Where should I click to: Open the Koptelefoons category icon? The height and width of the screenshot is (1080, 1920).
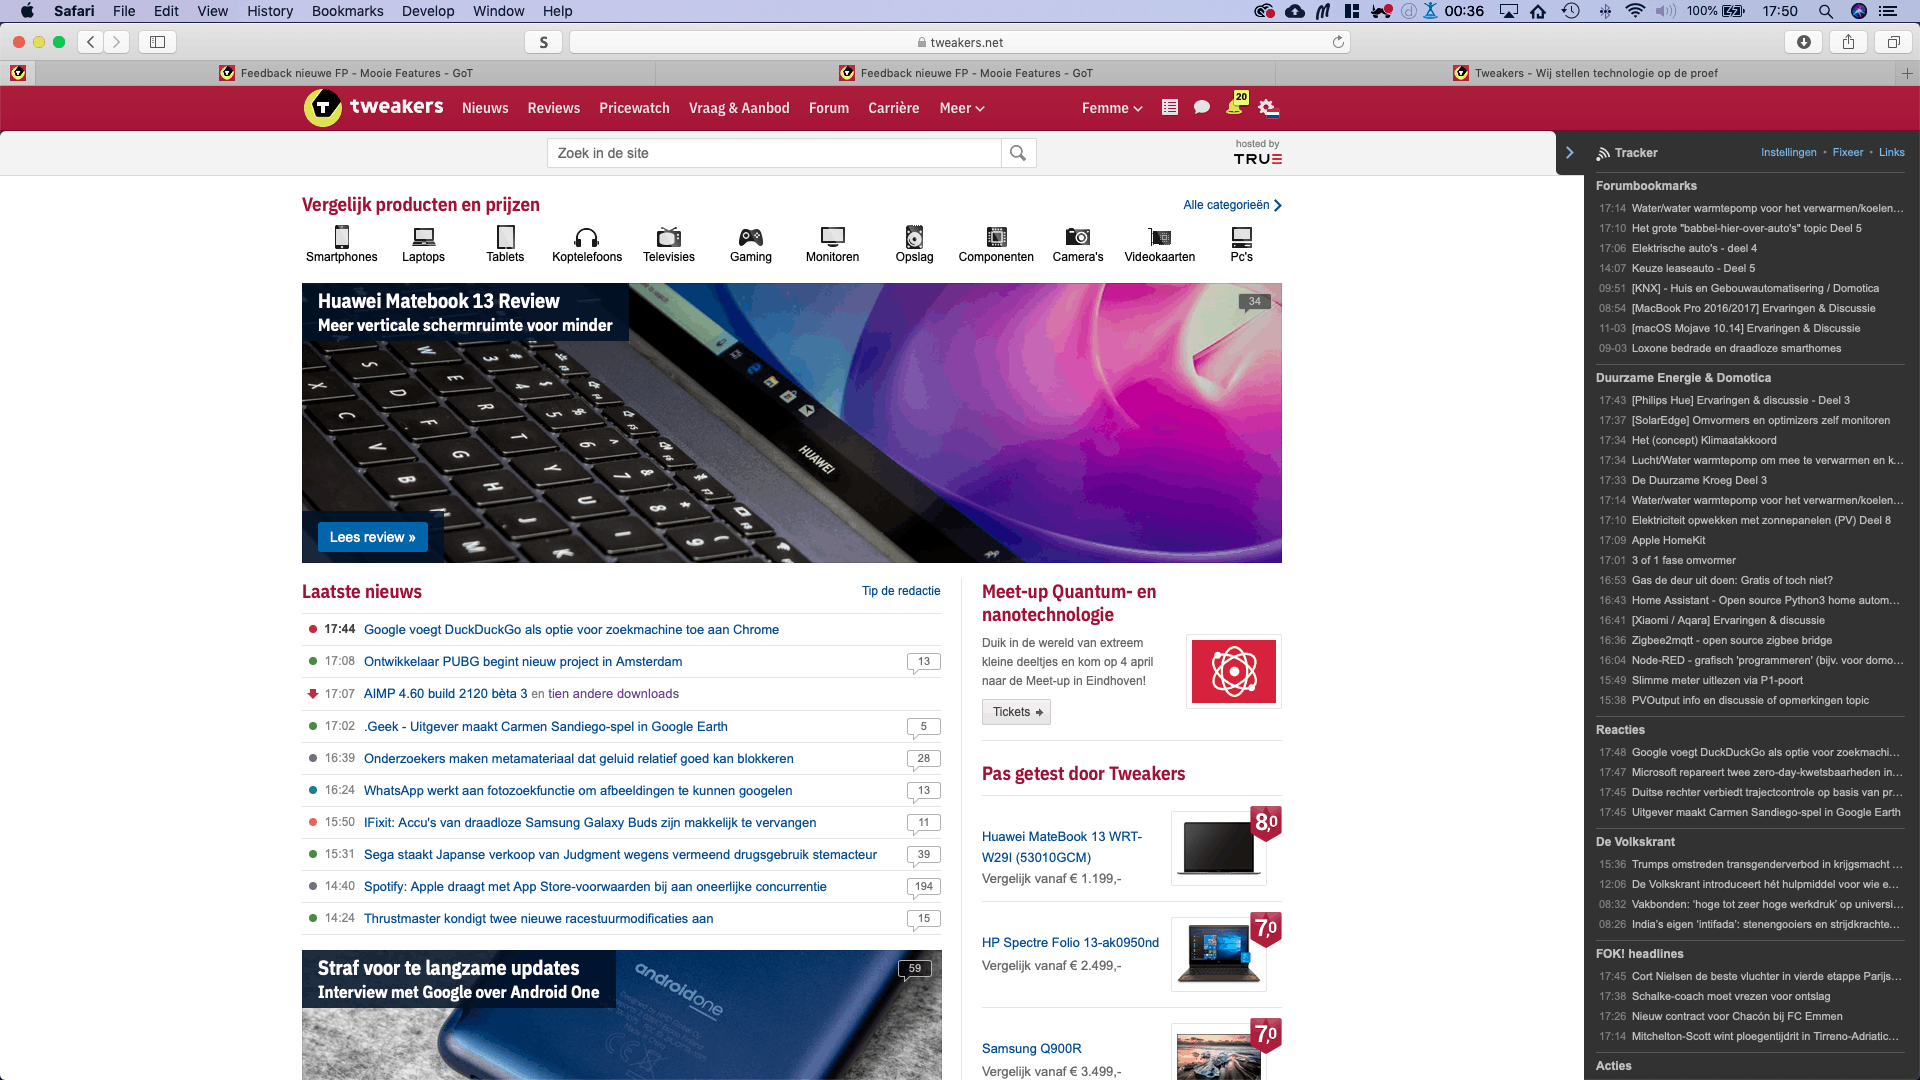coord(587,237)
